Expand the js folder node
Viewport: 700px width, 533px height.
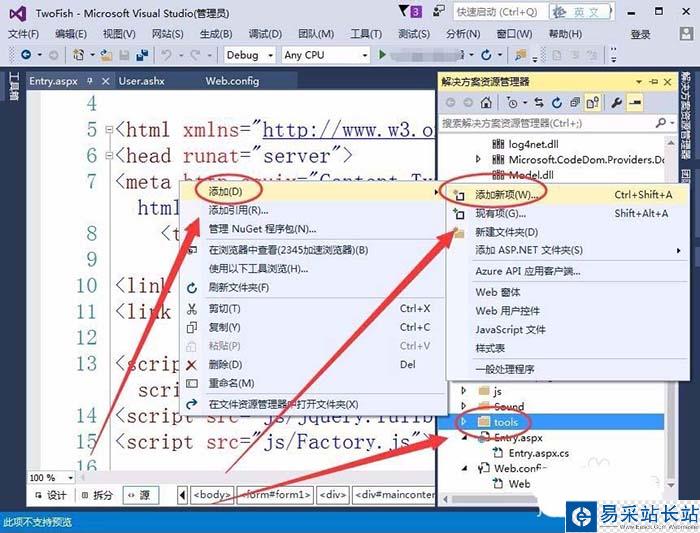click(463, 391)
